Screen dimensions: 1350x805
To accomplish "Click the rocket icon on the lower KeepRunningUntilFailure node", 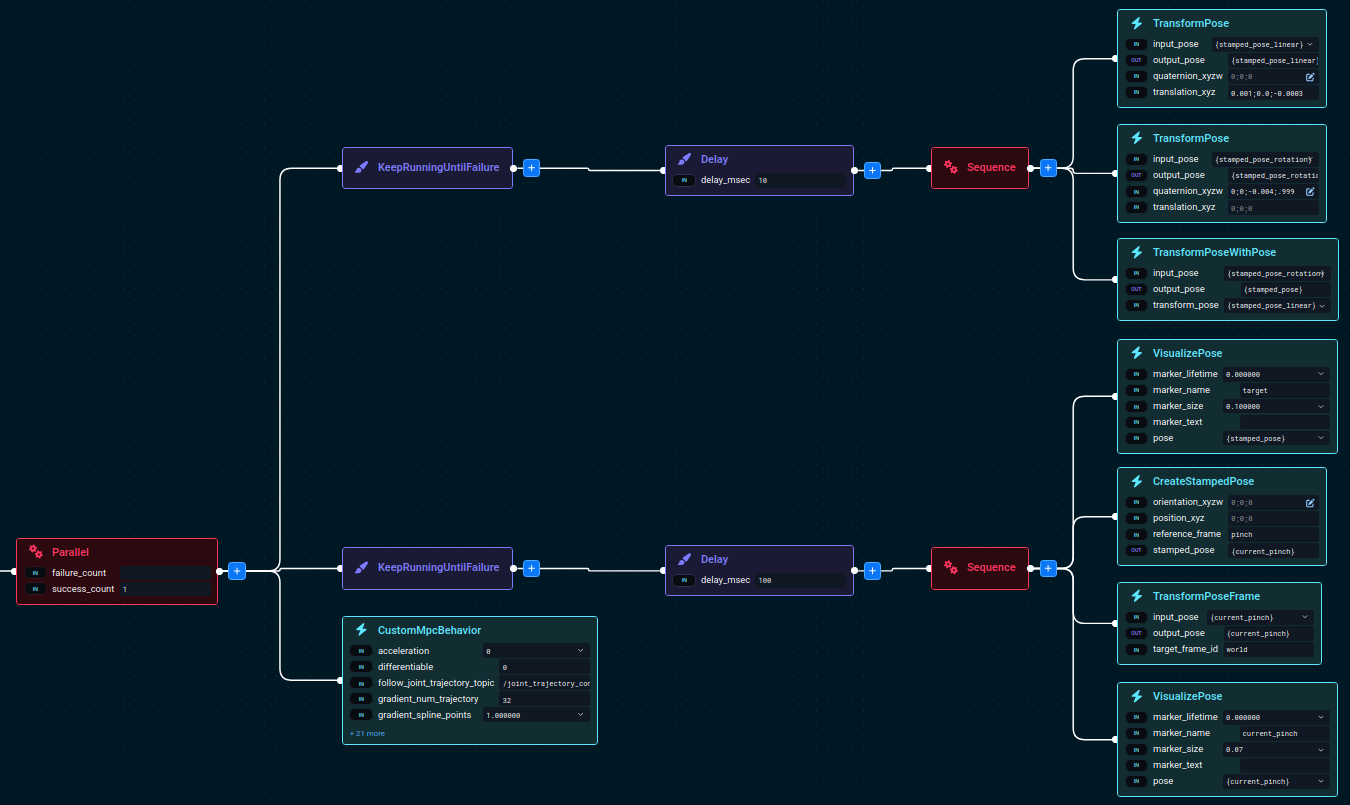I will [x=360, y=567].
